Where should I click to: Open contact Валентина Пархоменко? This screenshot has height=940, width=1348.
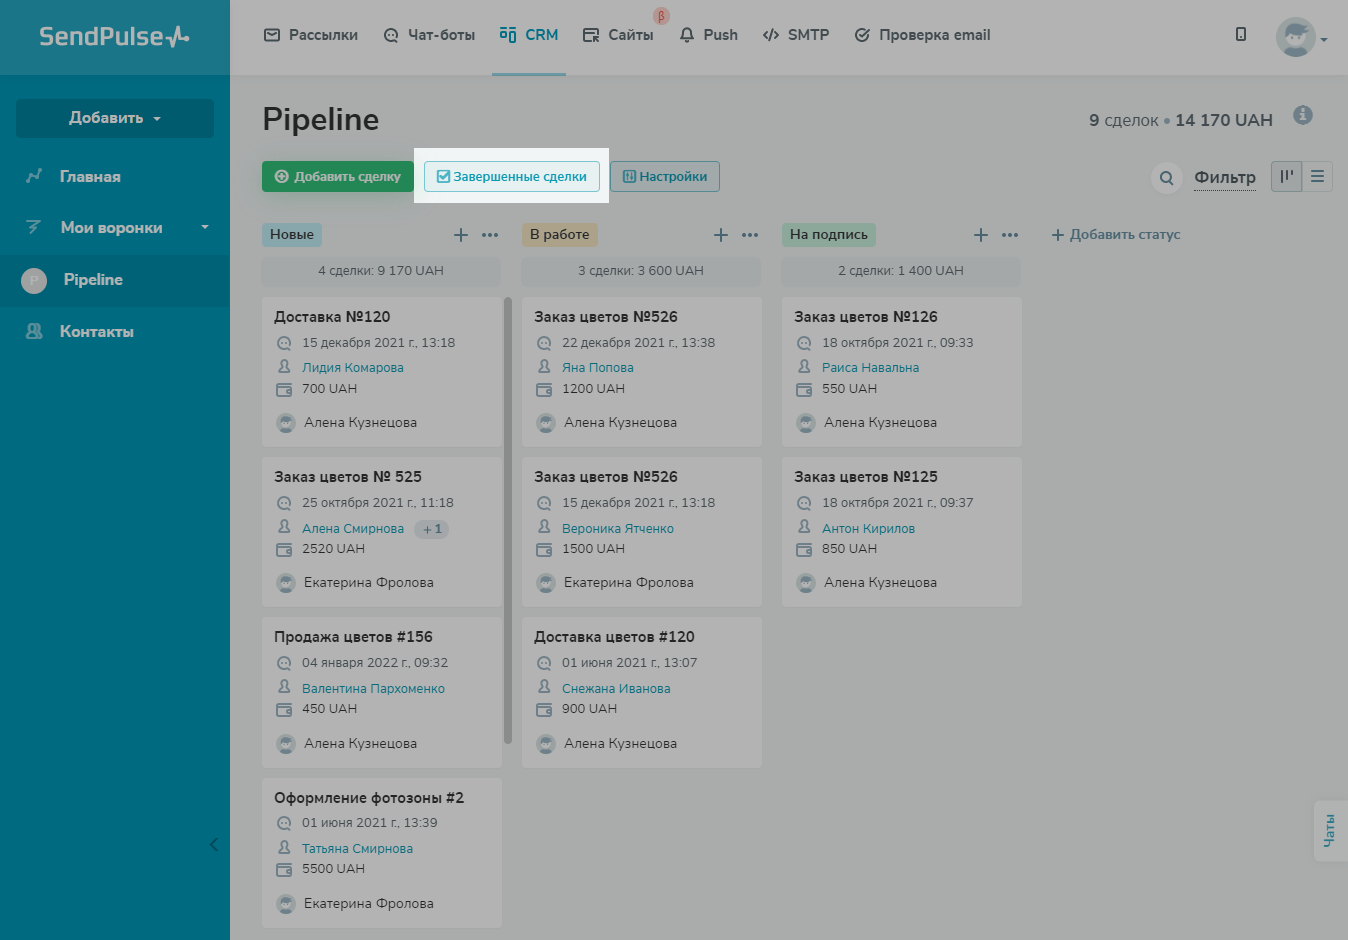tap(373, 689)
